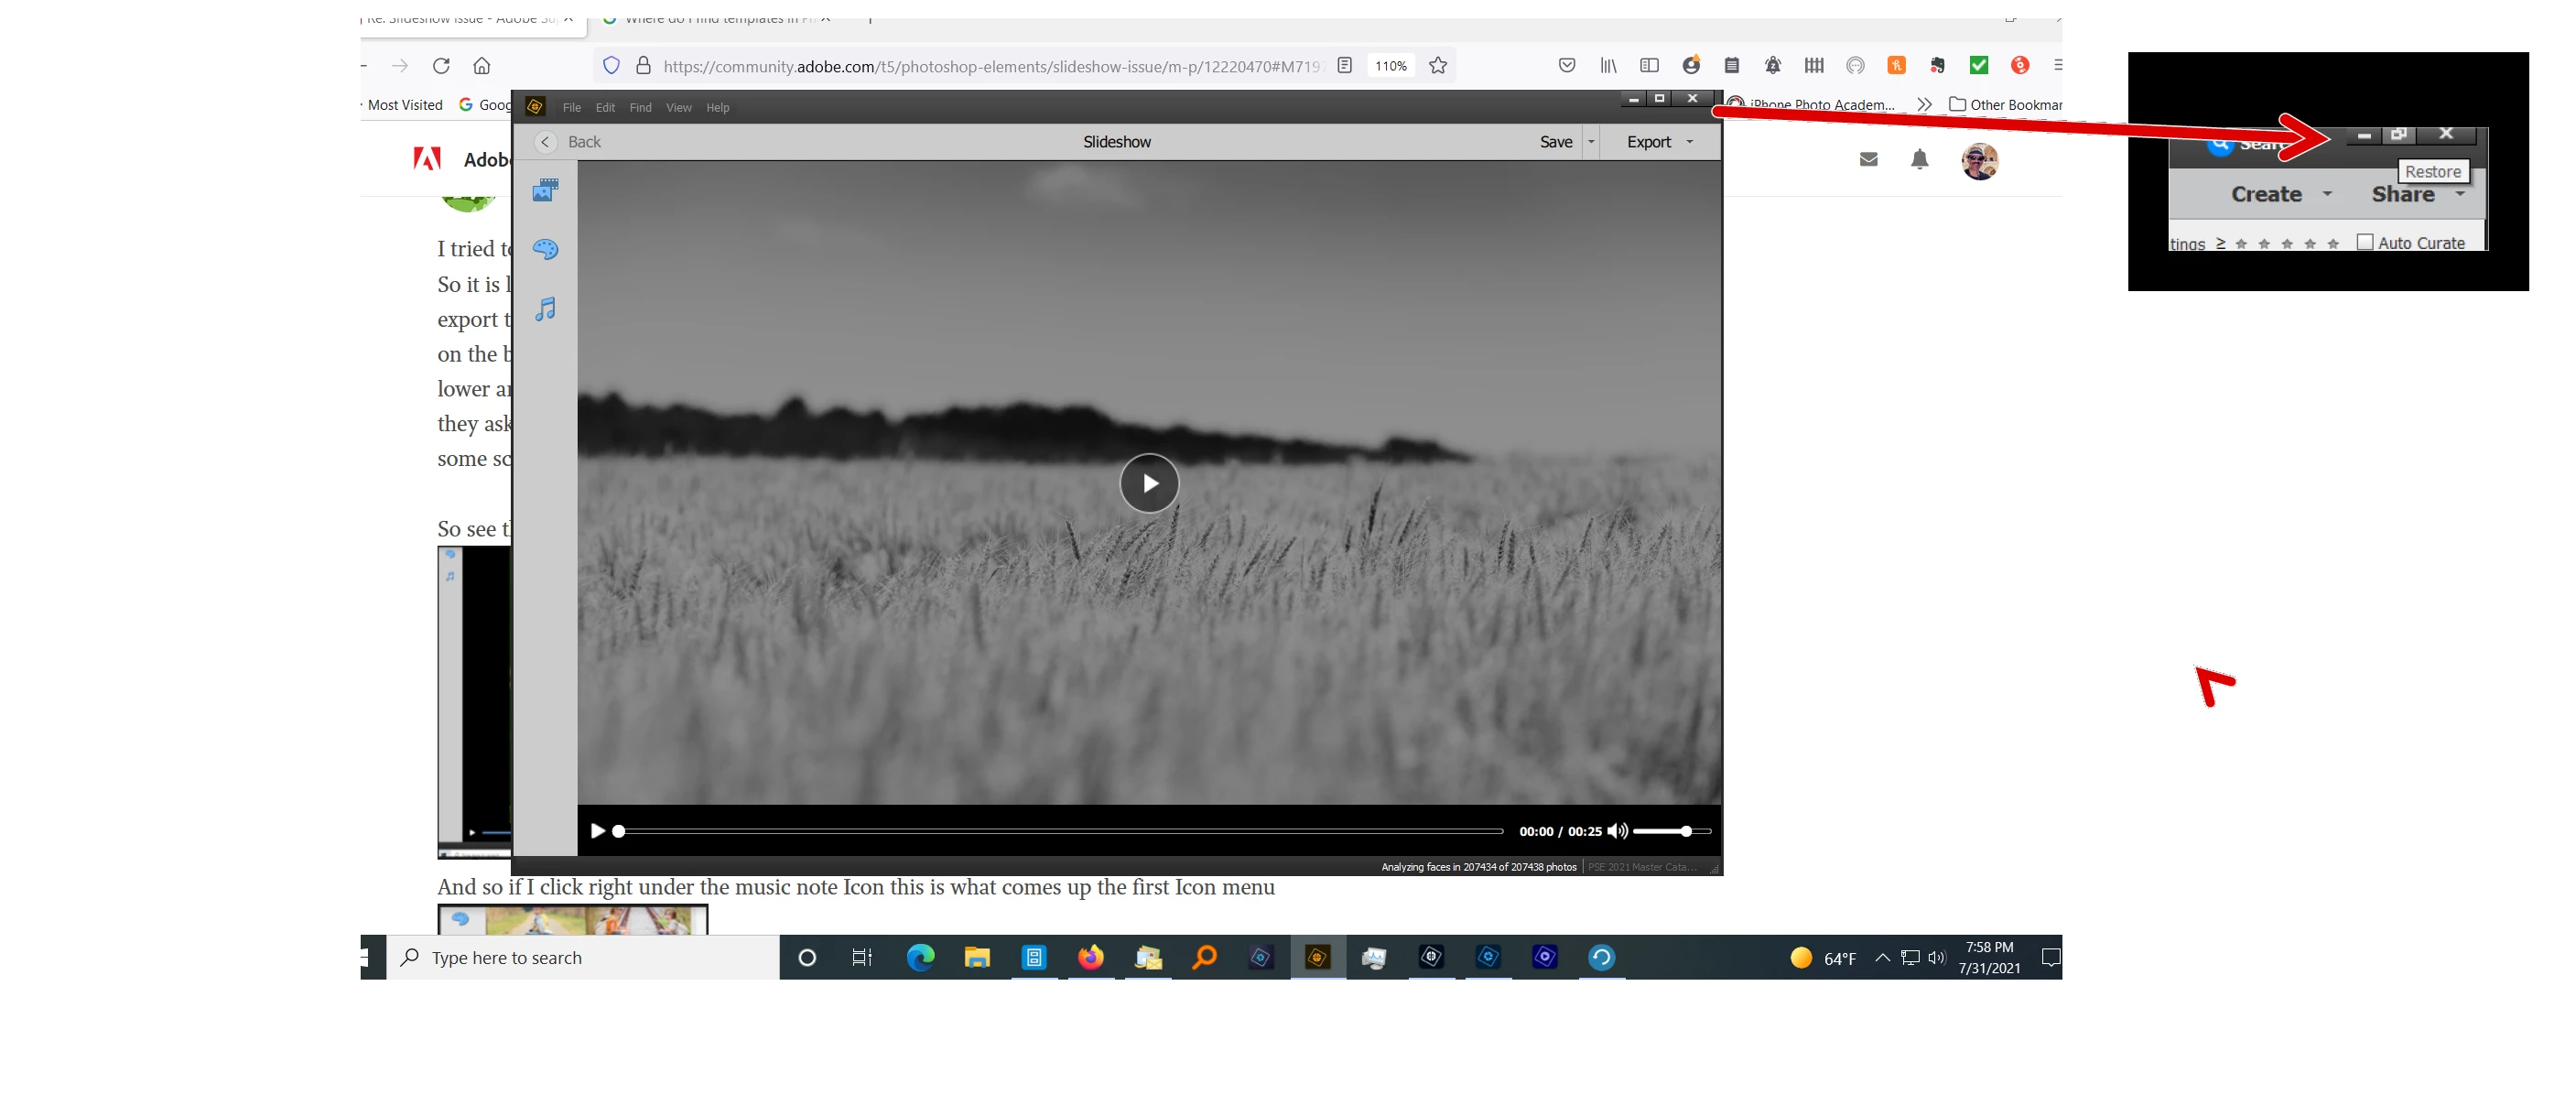2576x1116 pixels.
Task: Open the user profile avatar
Action: click(x=1980, y=161)
